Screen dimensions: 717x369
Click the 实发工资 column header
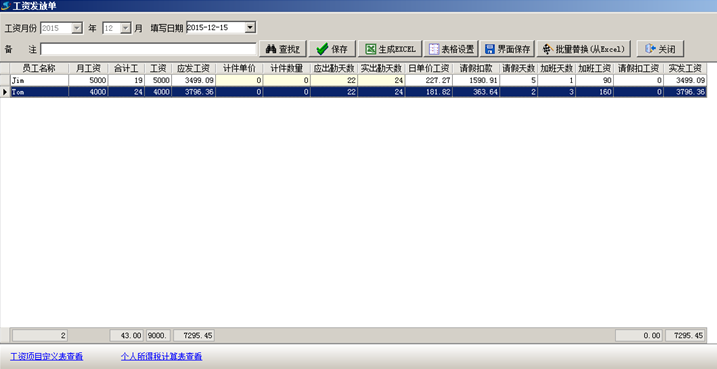click(x=685, y=69)
